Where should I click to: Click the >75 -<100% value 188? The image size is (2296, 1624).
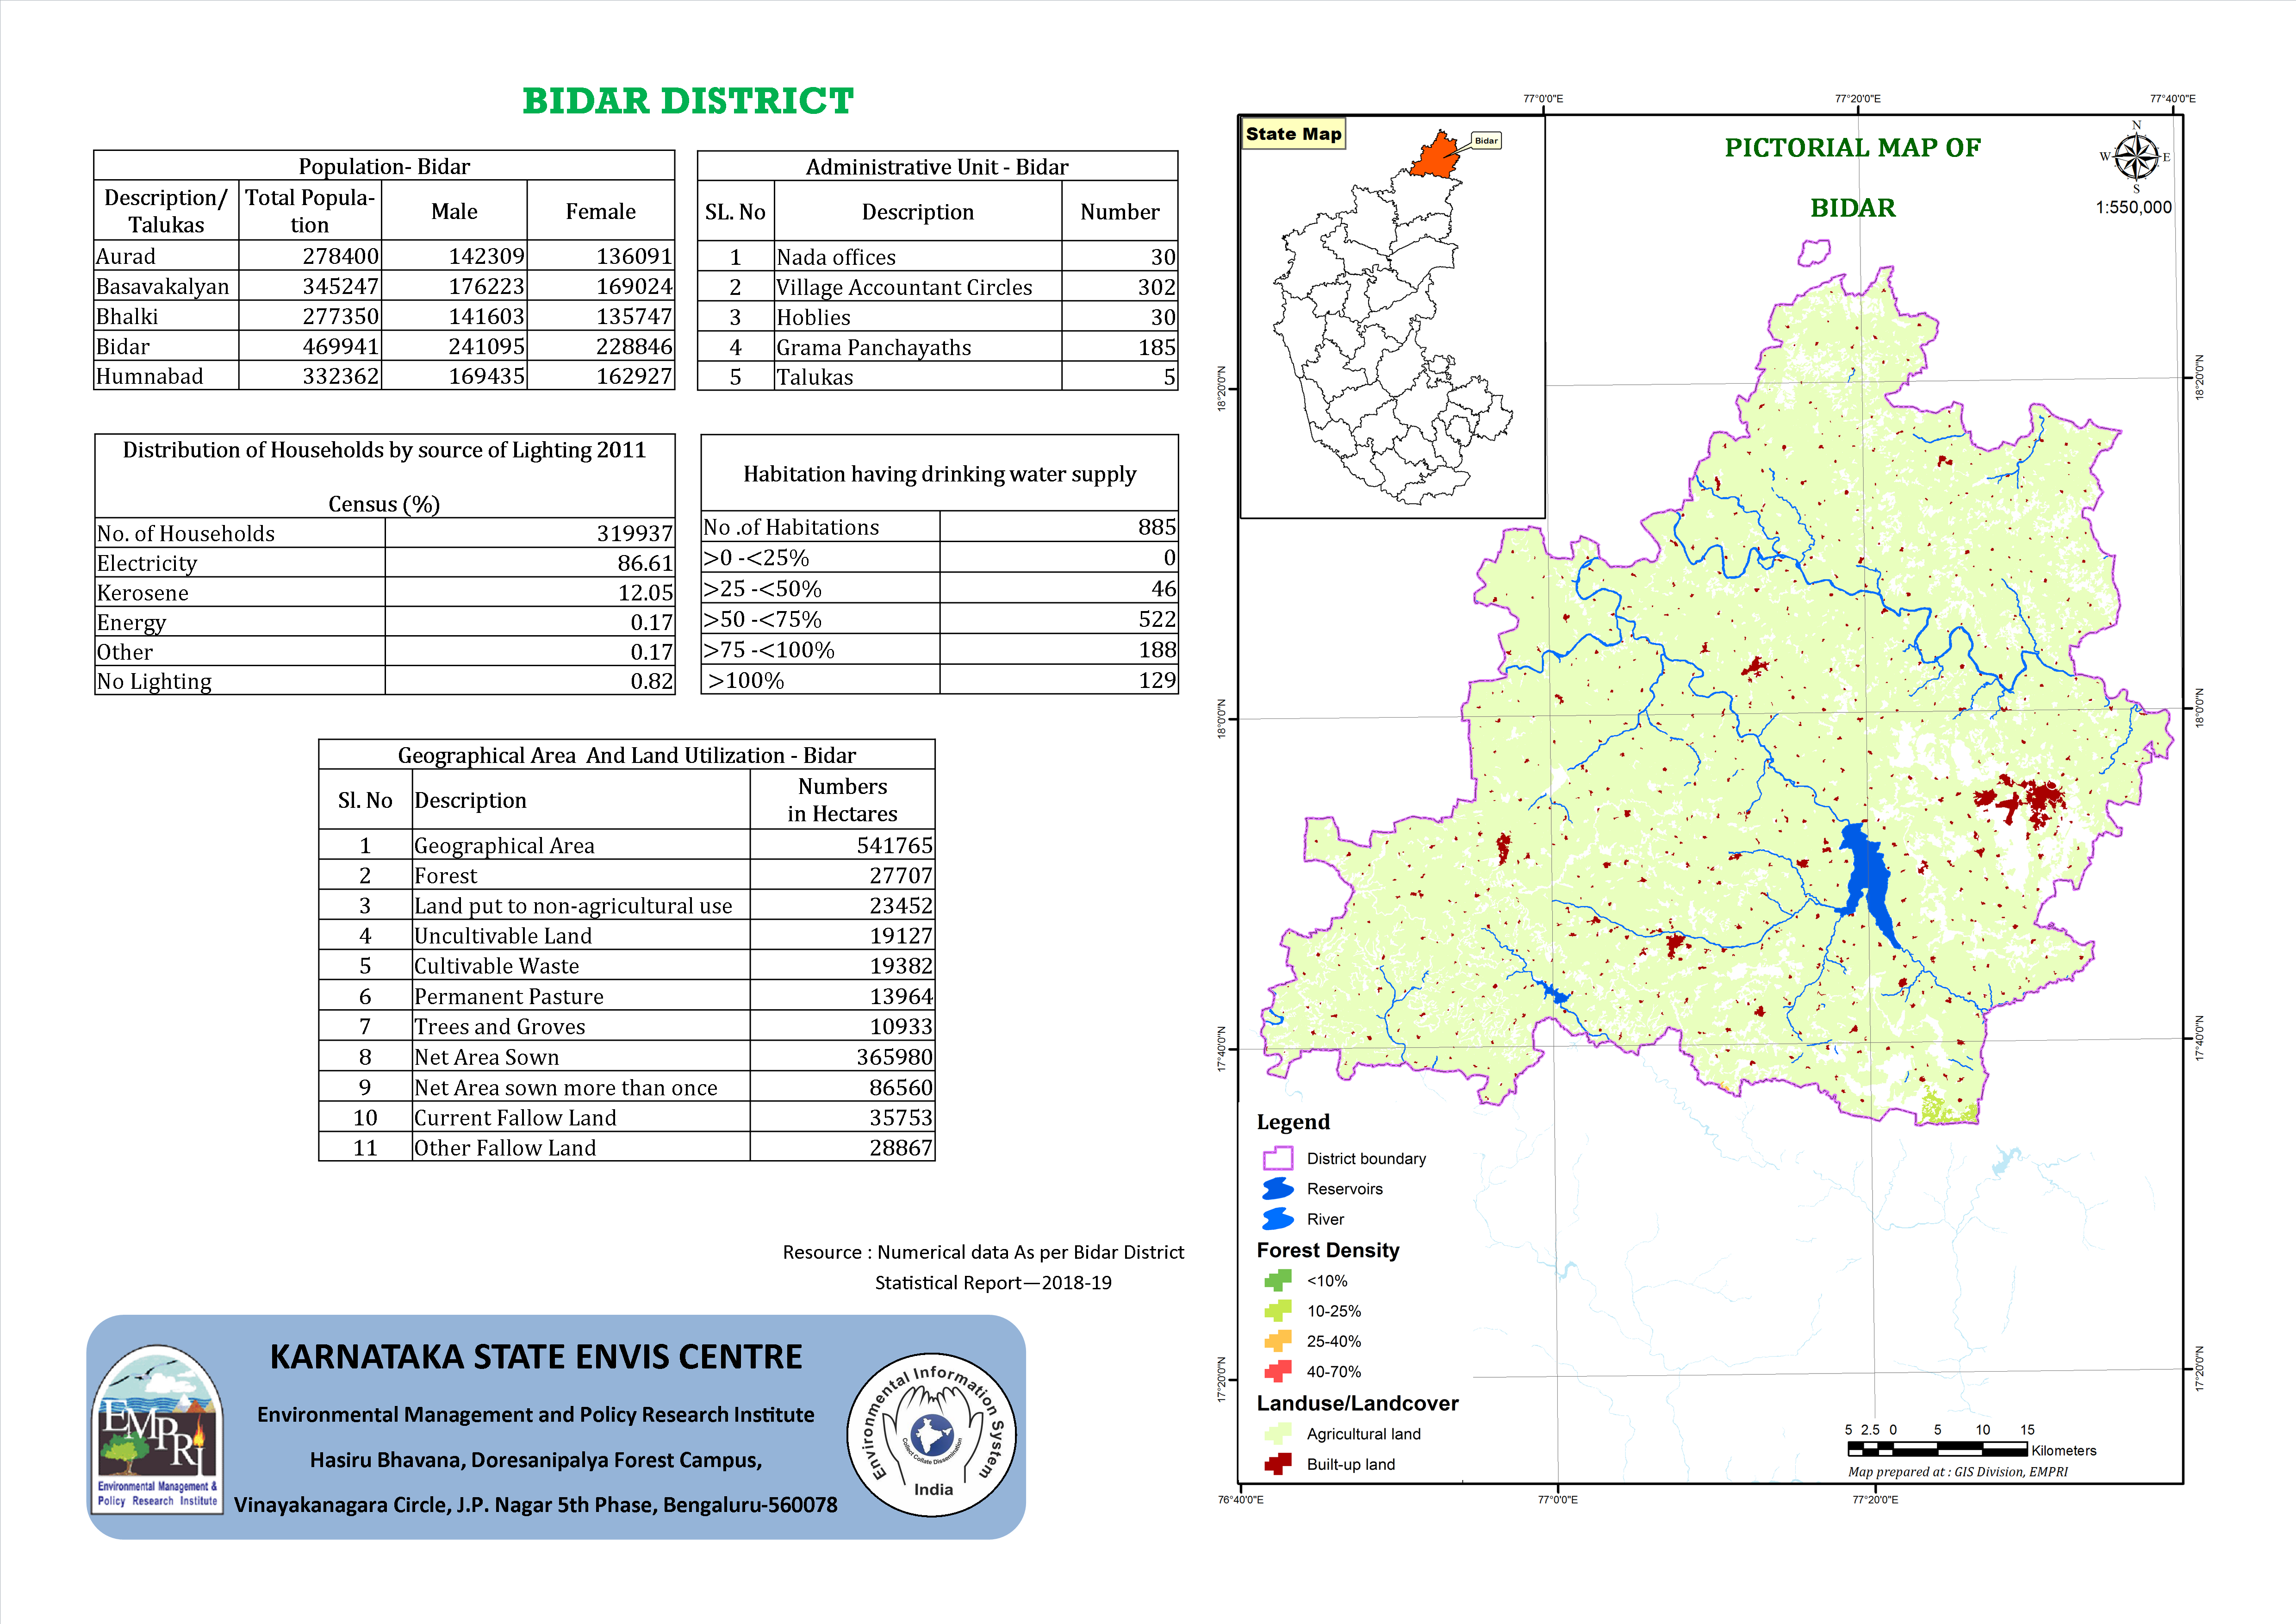pyautogui.click(x=1157, y=650)
